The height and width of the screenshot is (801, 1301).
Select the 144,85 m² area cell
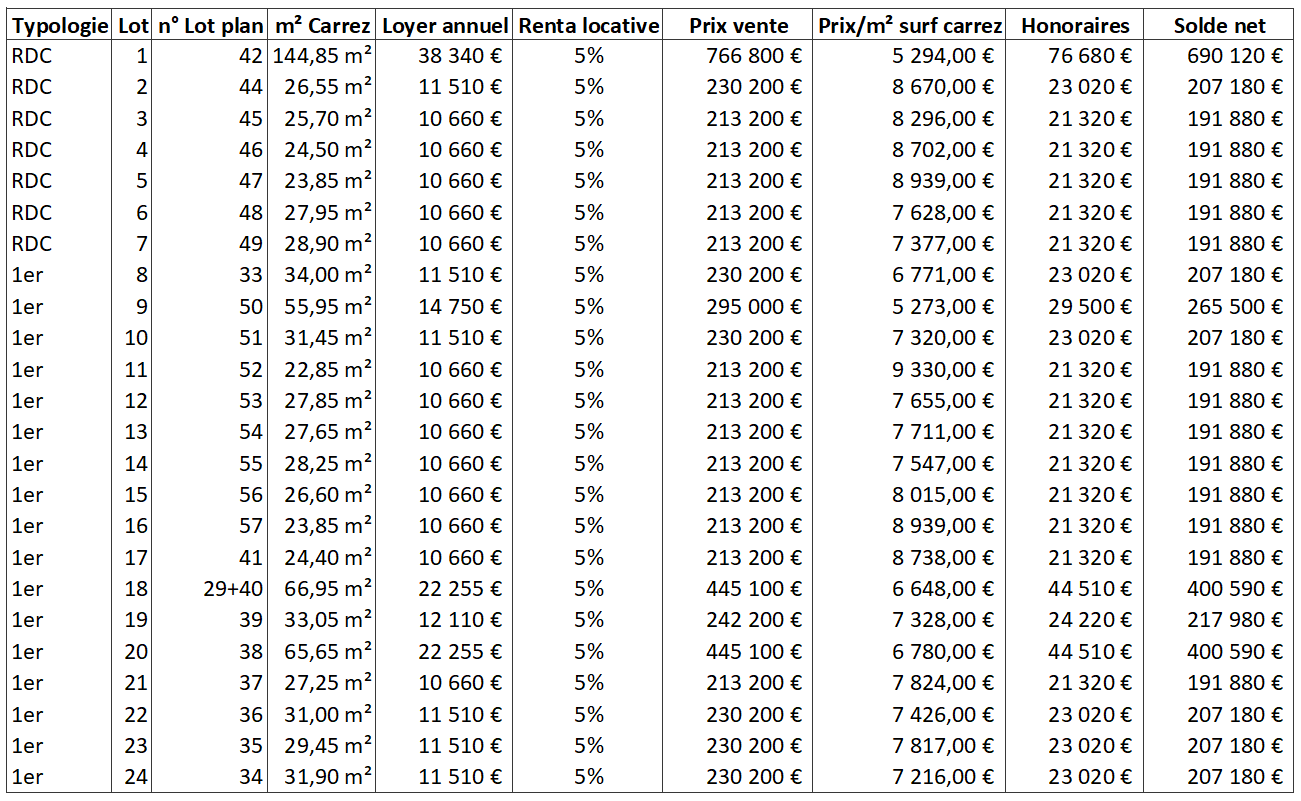(x=321, y=56)
